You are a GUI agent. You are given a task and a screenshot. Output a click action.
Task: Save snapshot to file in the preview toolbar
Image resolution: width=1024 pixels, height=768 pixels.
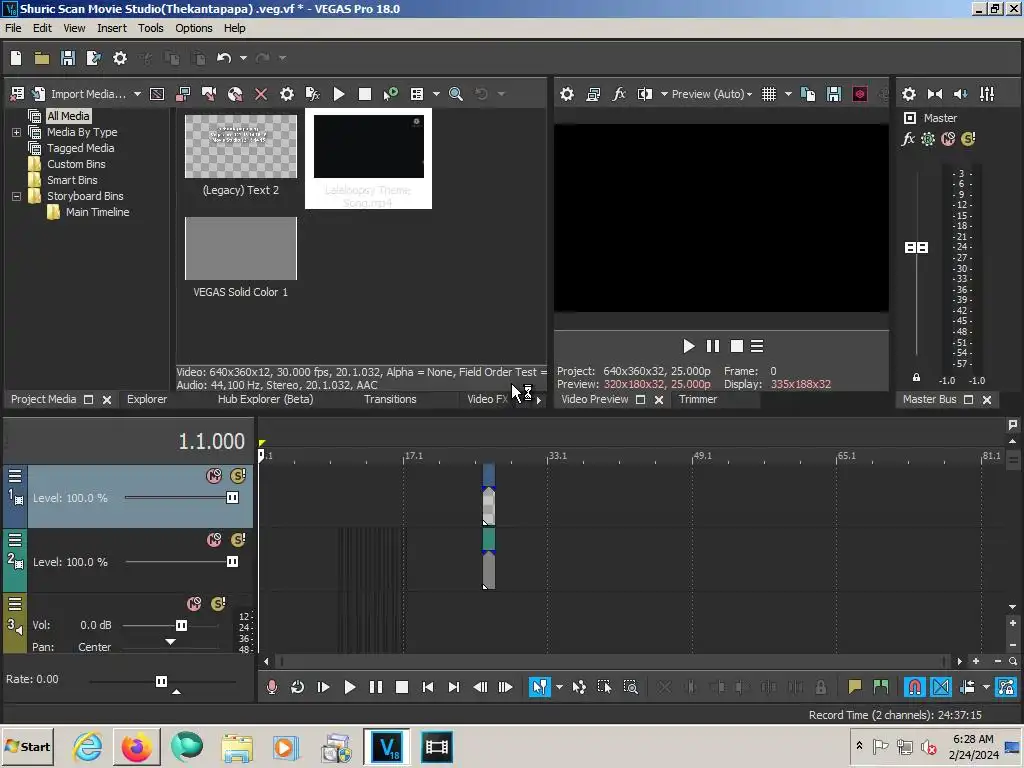(x=834, y=94)
